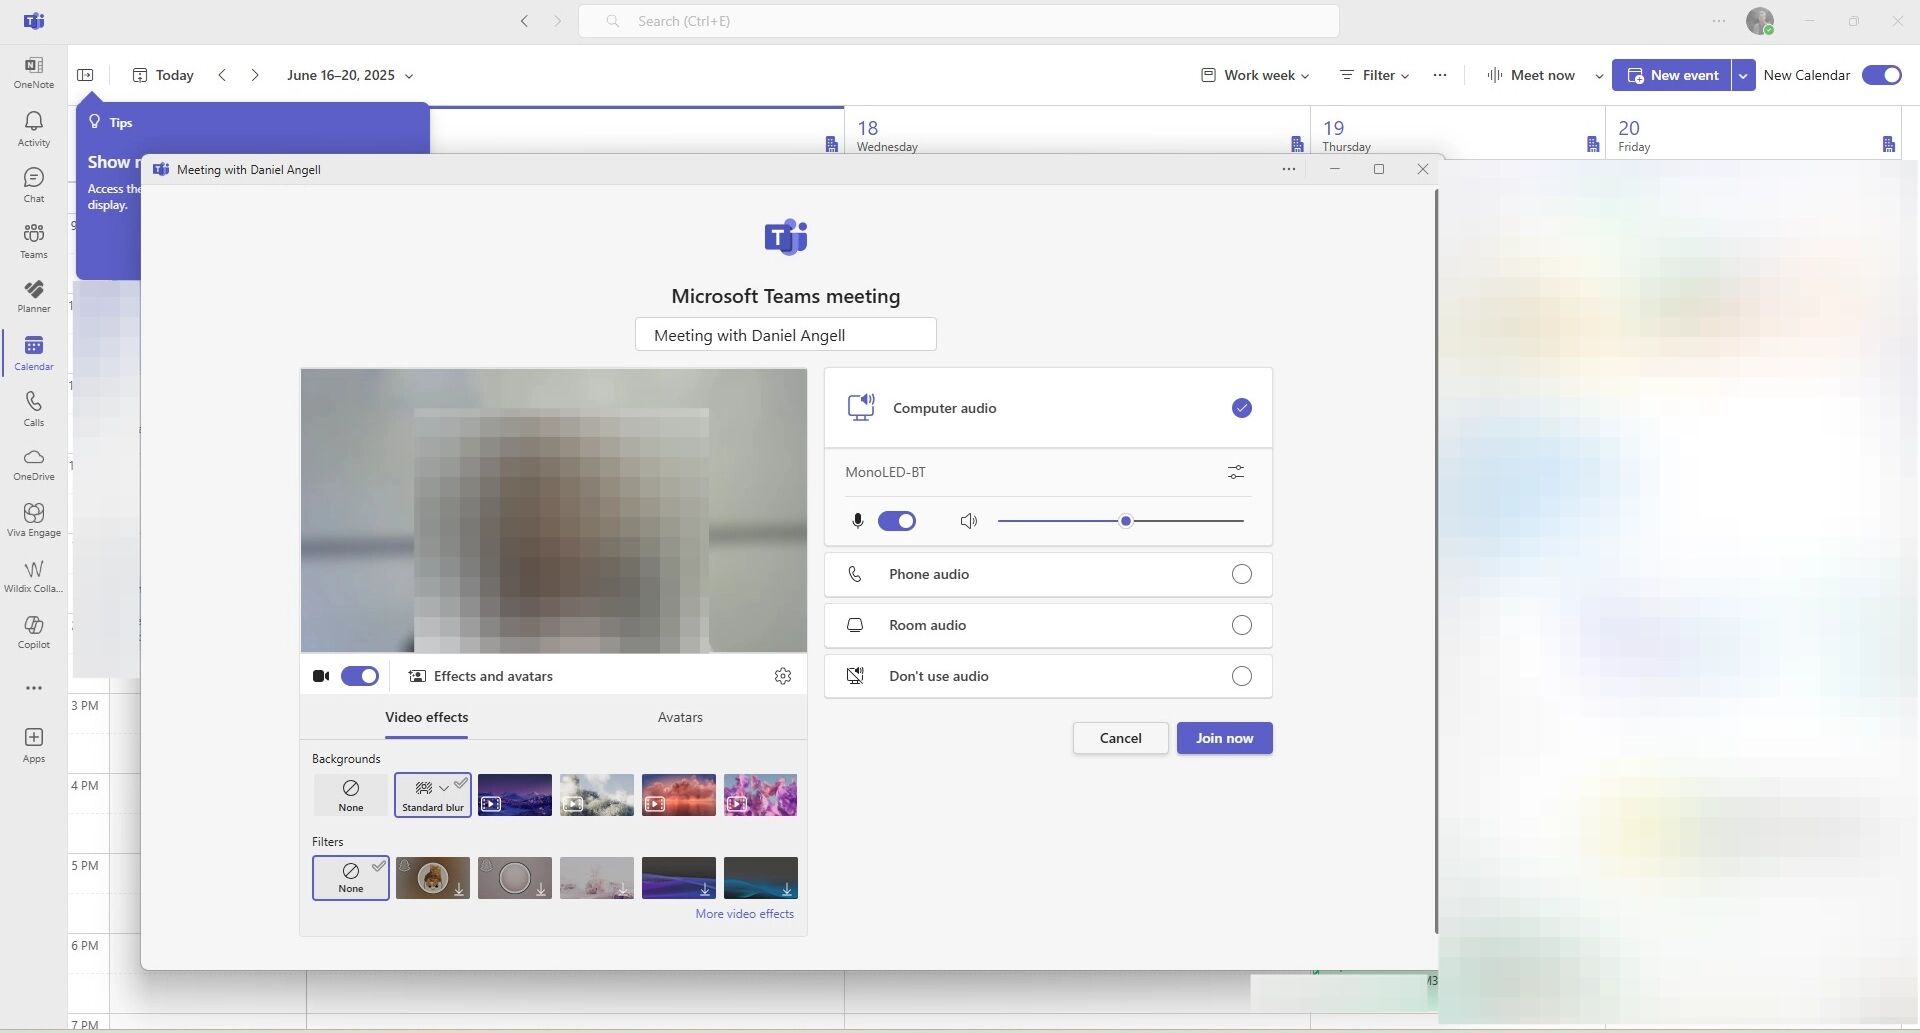
Task: Open more options in meeting window title bar
Action: [1289, 169]
